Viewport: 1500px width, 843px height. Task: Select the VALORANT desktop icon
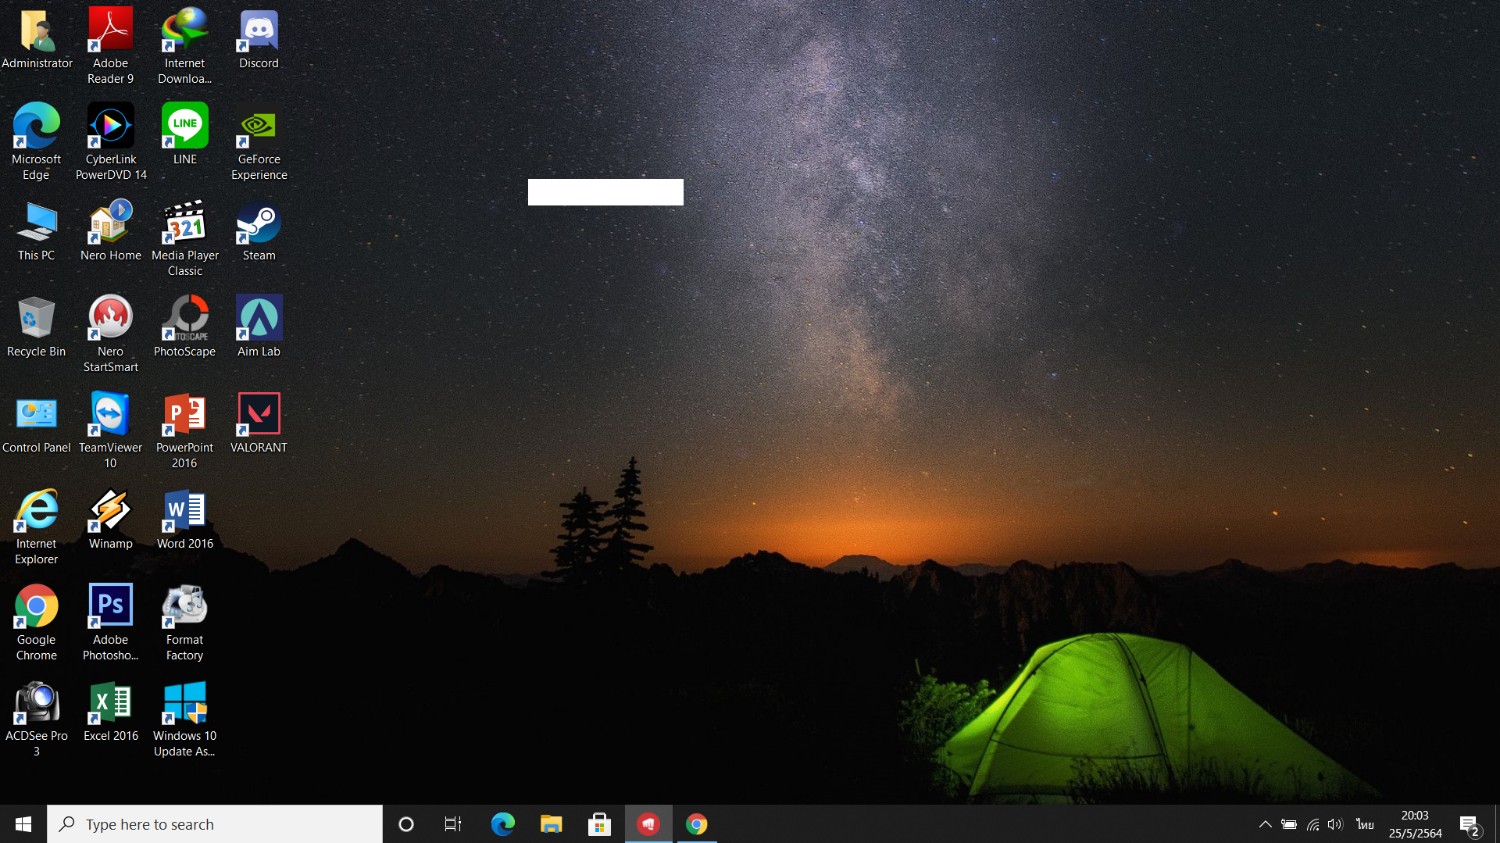(259, 423)
